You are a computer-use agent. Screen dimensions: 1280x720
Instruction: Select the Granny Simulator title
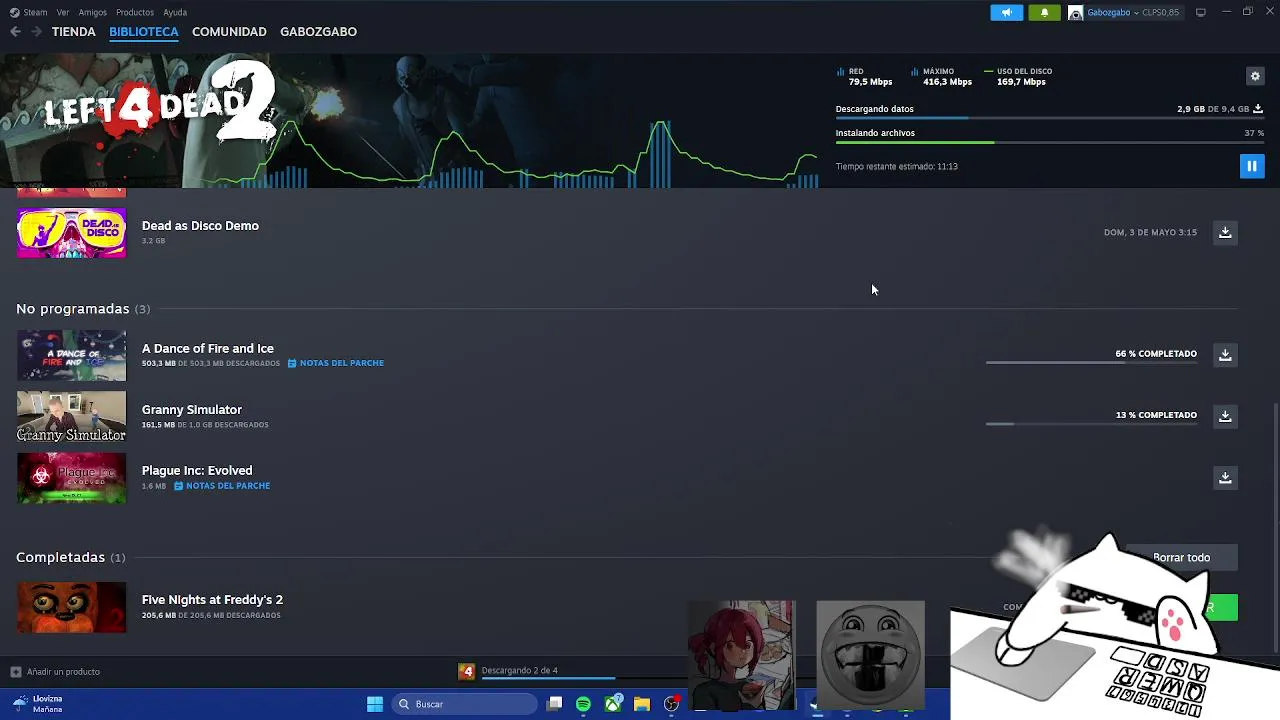pos(192,410)
